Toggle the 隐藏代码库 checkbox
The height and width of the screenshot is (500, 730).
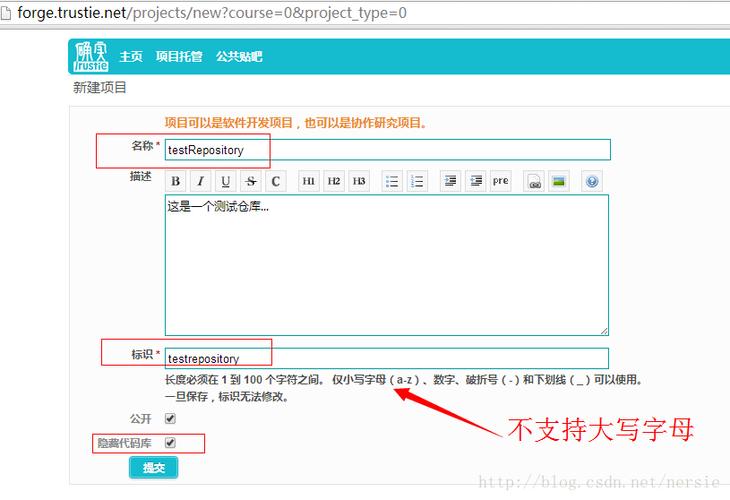click(x=170, y=443)
